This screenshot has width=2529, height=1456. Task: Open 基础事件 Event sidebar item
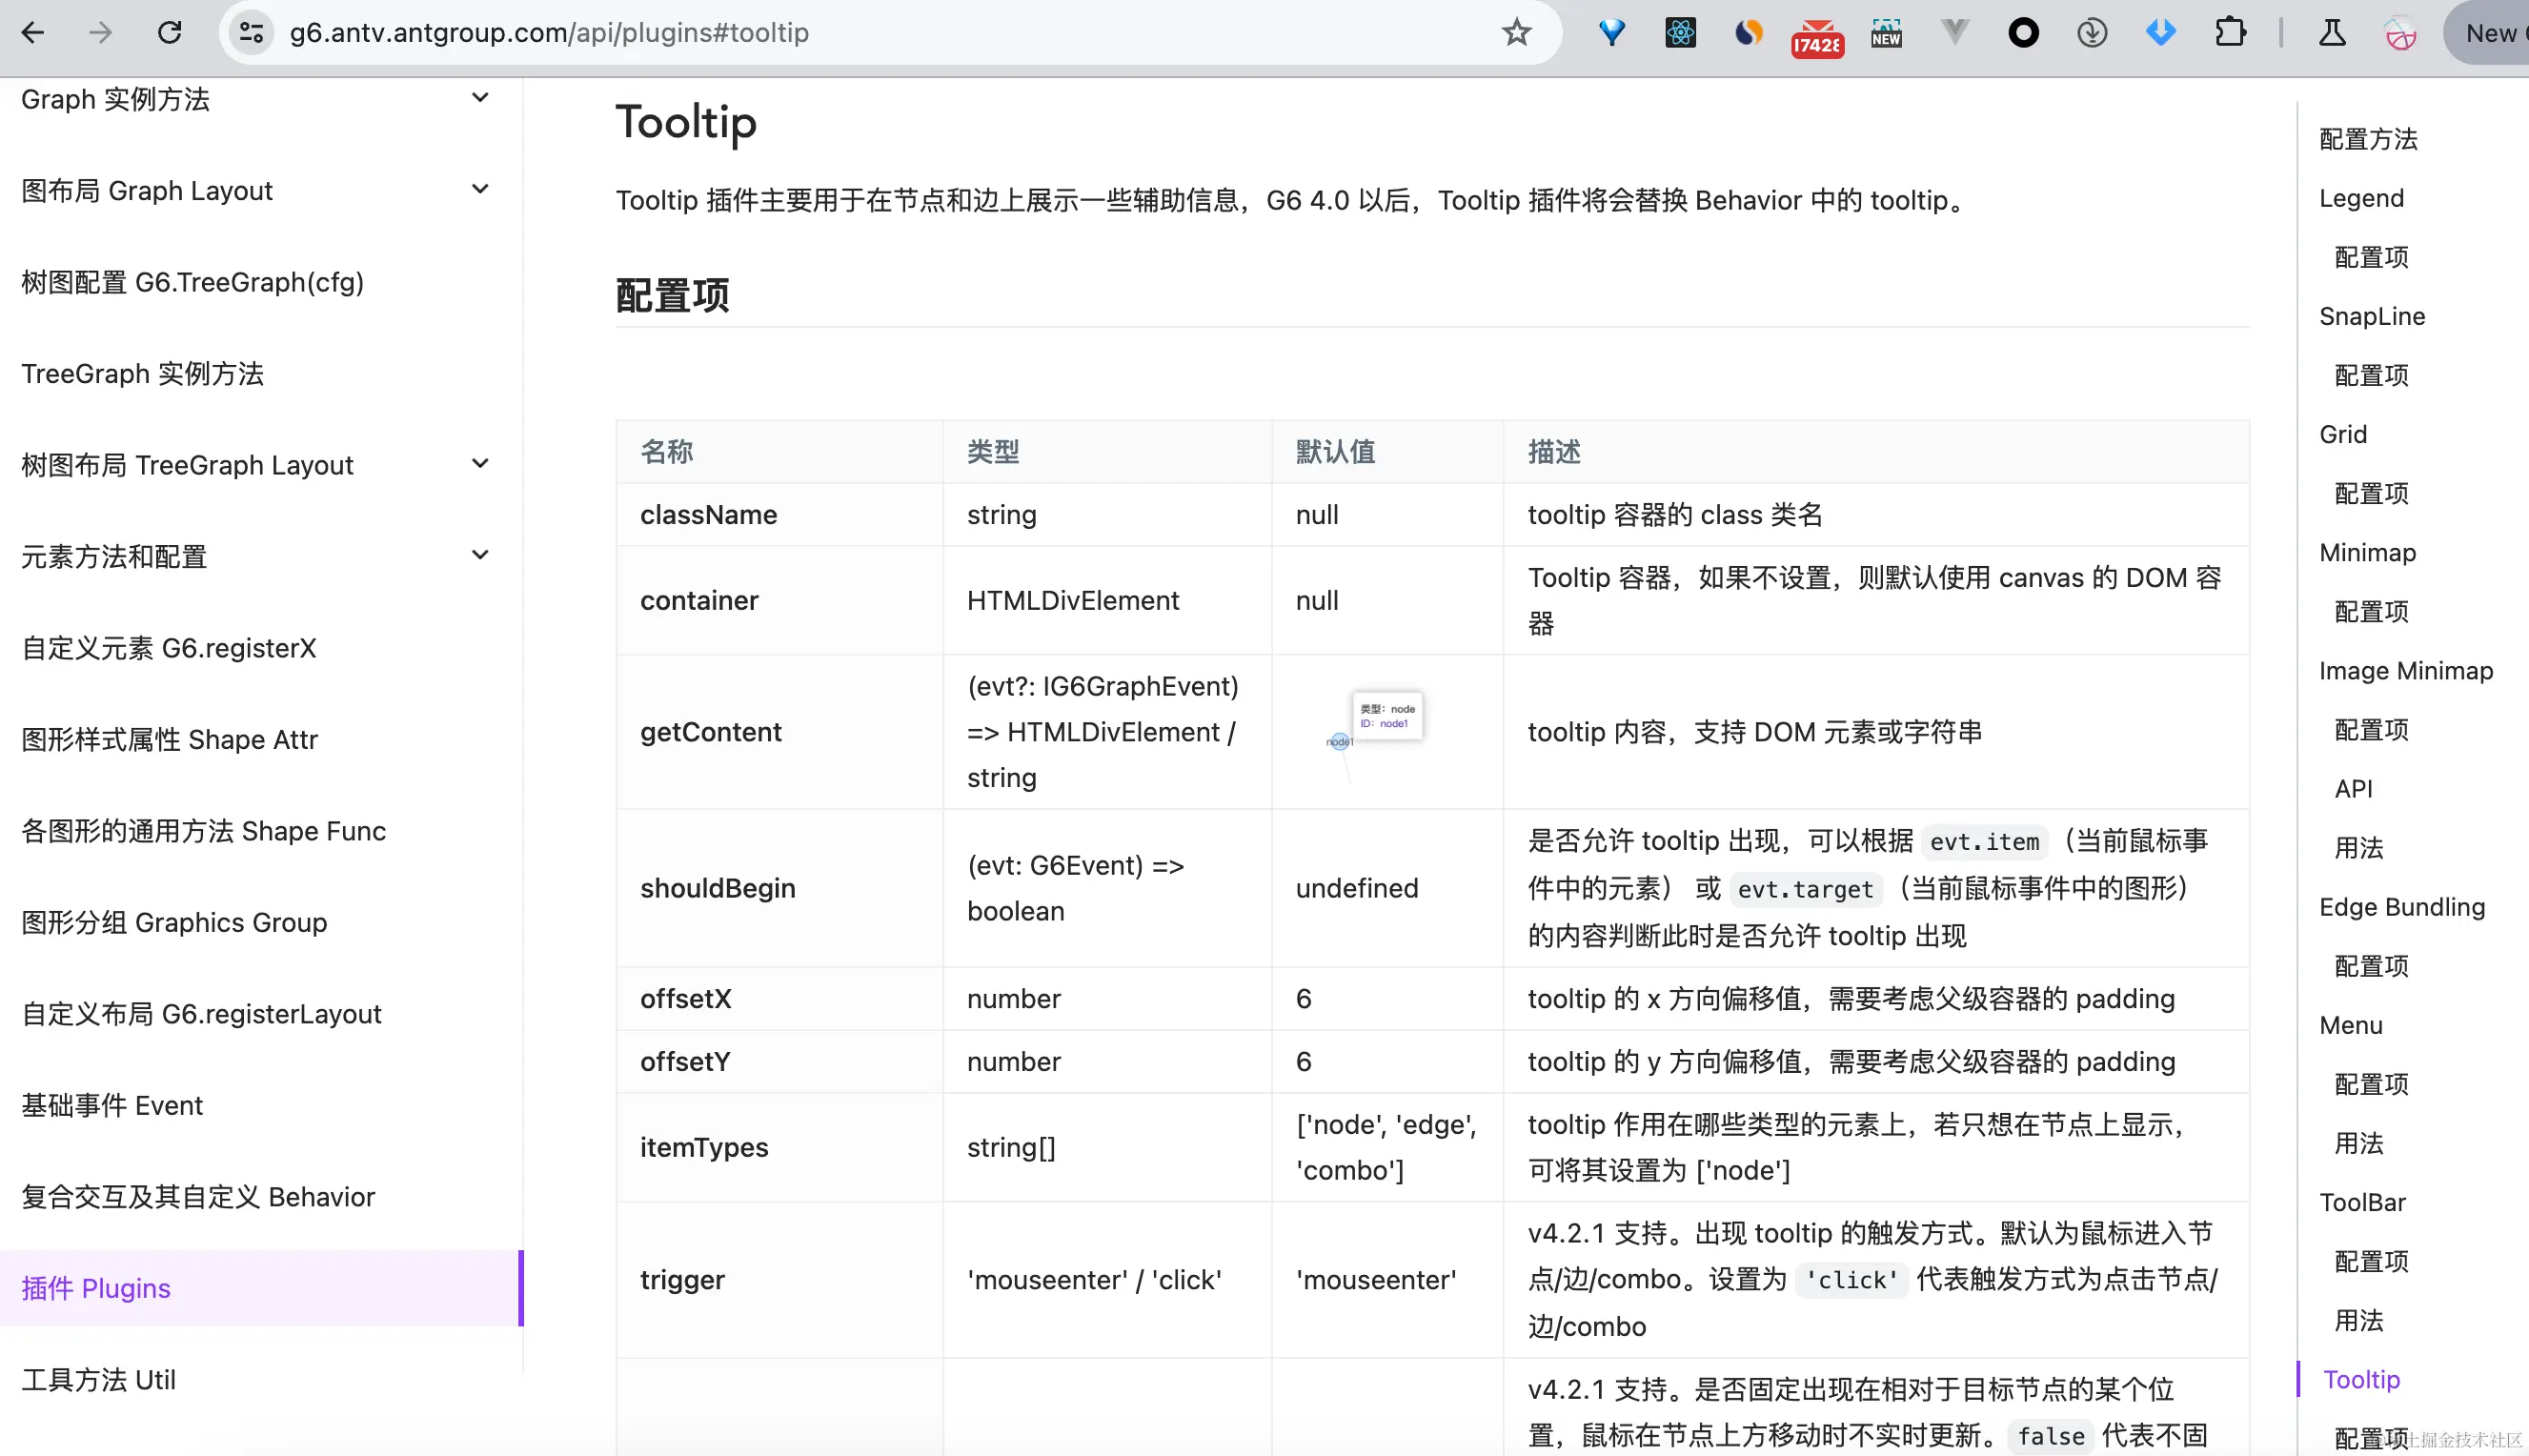click(x=112, y=1105)
